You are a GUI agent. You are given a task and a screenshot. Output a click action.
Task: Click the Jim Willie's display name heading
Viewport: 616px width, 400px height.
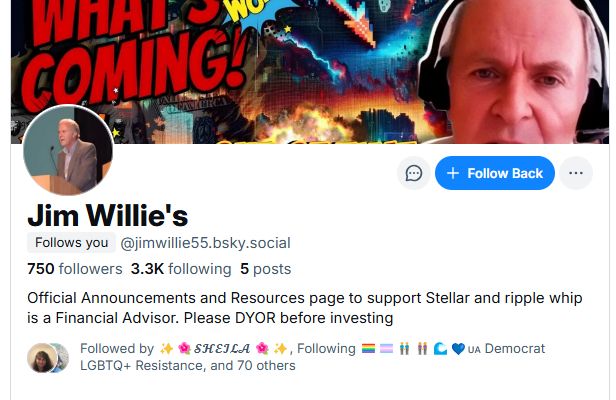click(108, 215)
